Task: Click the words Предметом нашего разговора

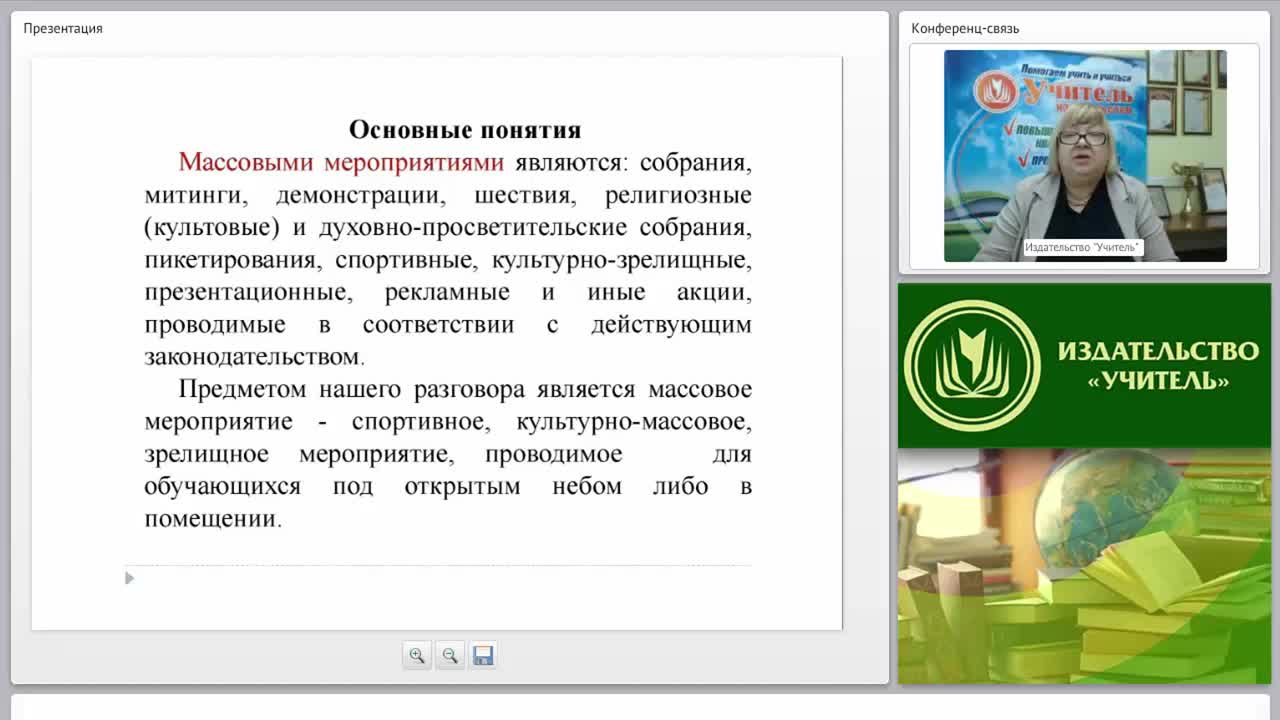Action: point(352,390)
